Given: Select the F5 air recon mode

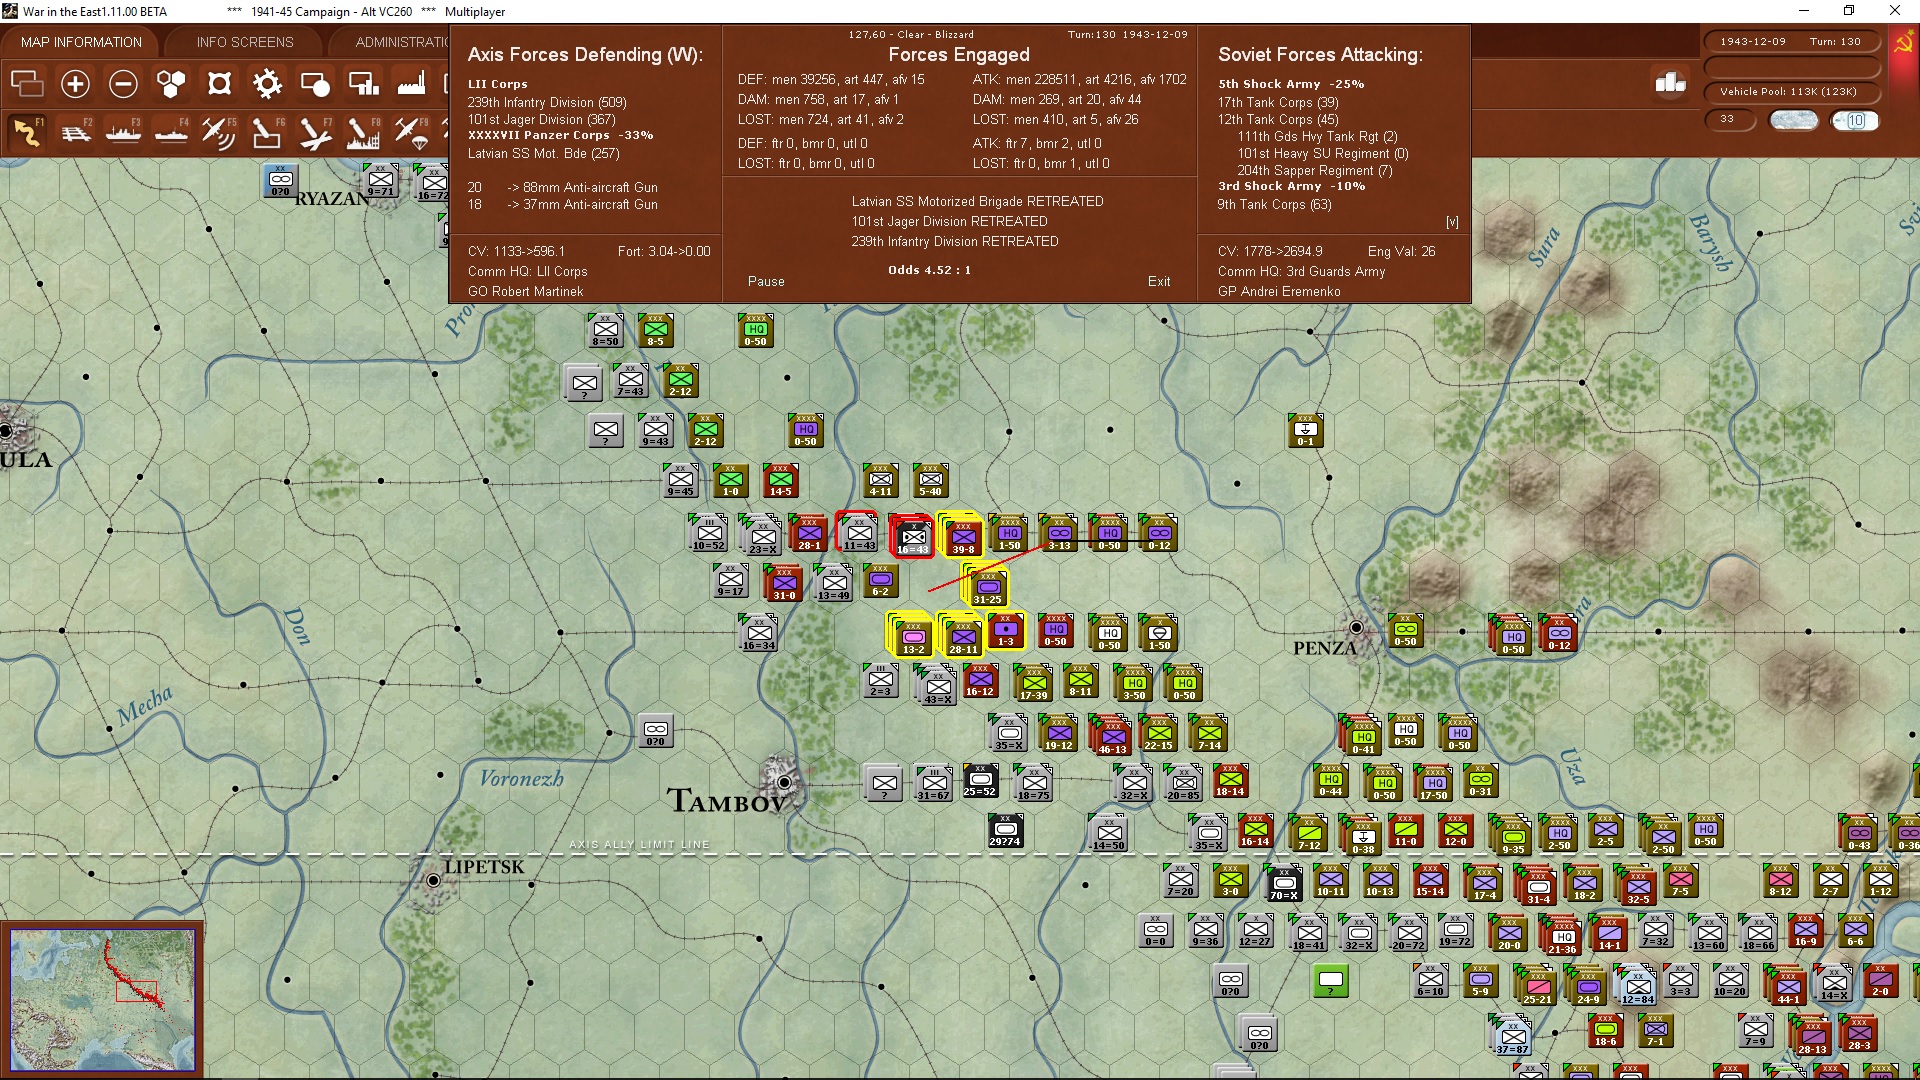Looking at the screenshot, I should coord(219,132).
